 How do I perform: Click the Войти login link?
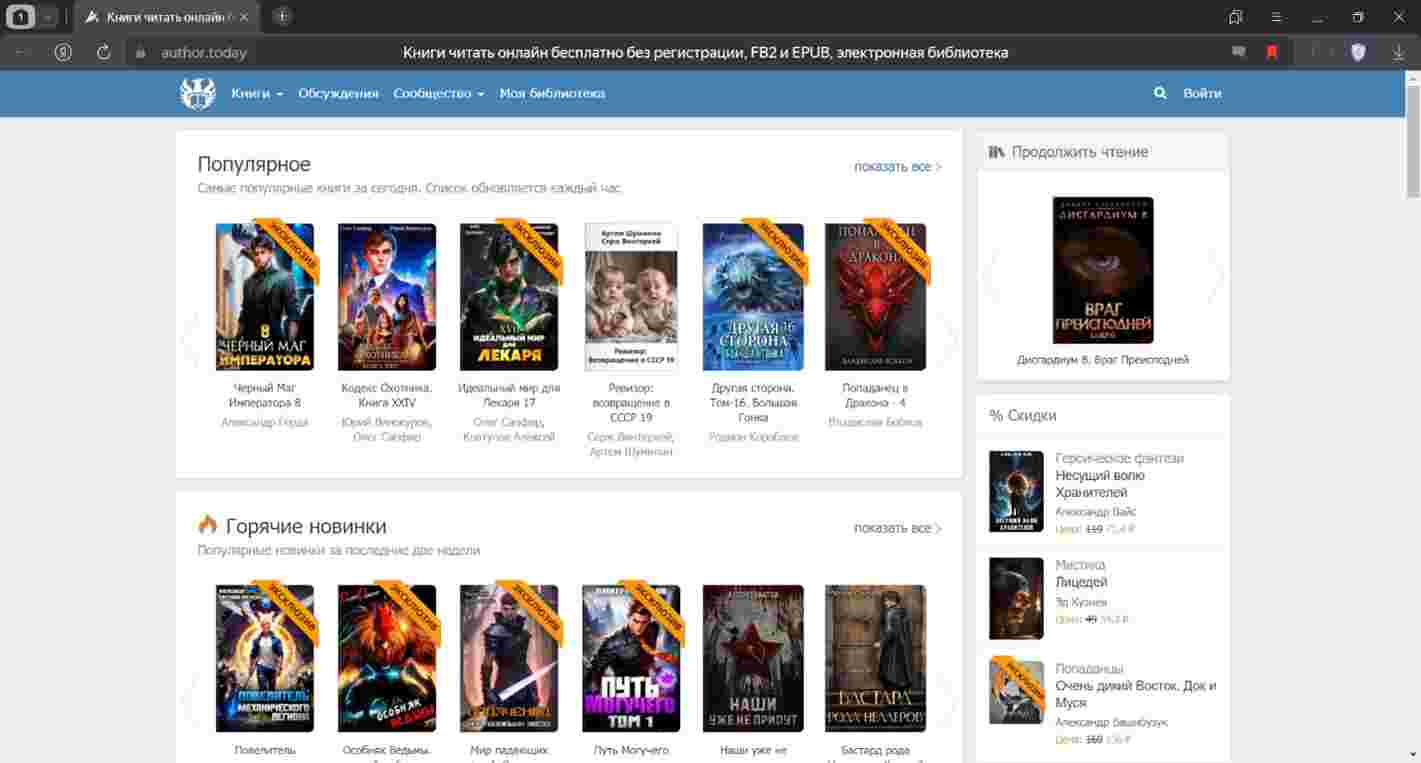1202,93
